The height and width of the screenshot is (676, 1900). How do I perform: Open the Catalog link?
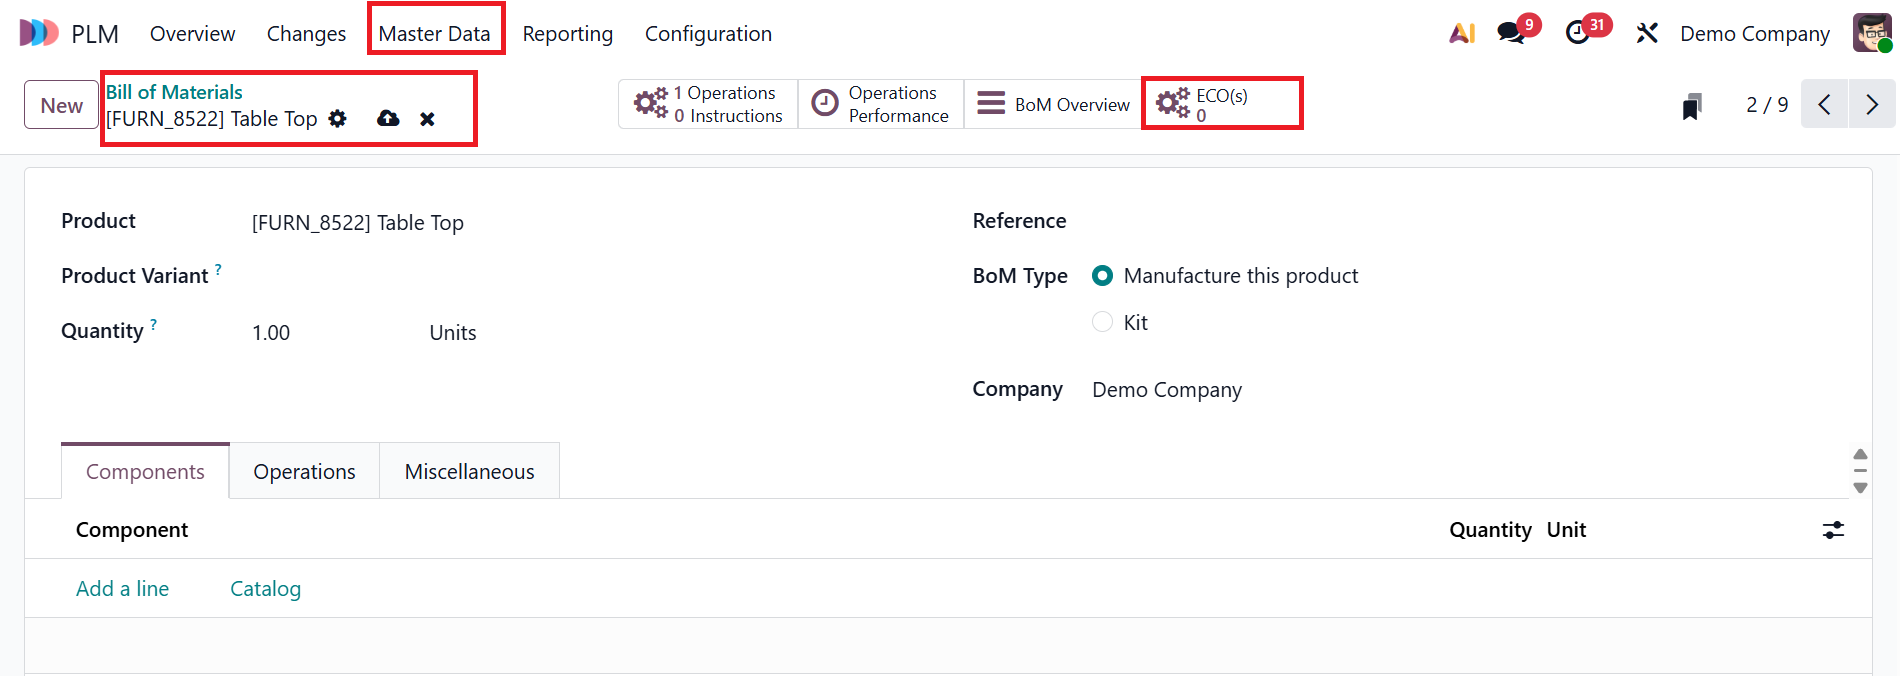click(265, 588)
